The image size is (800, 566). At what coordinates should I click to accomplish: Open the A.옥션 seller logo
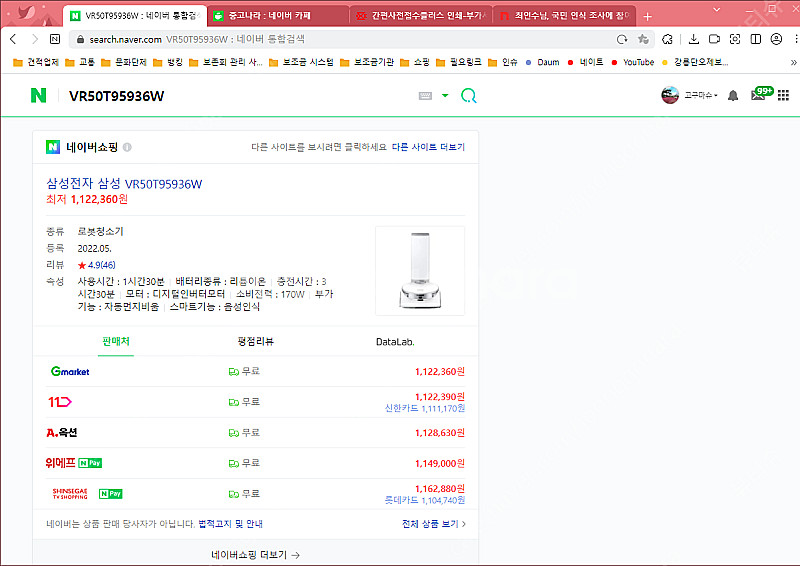pyautogui.click(x=61, y=433)
